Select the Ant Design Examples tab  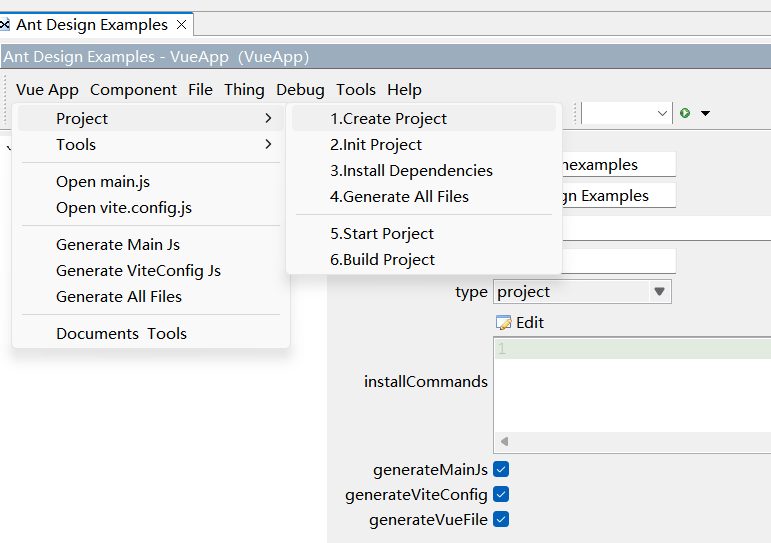(92, 25)
